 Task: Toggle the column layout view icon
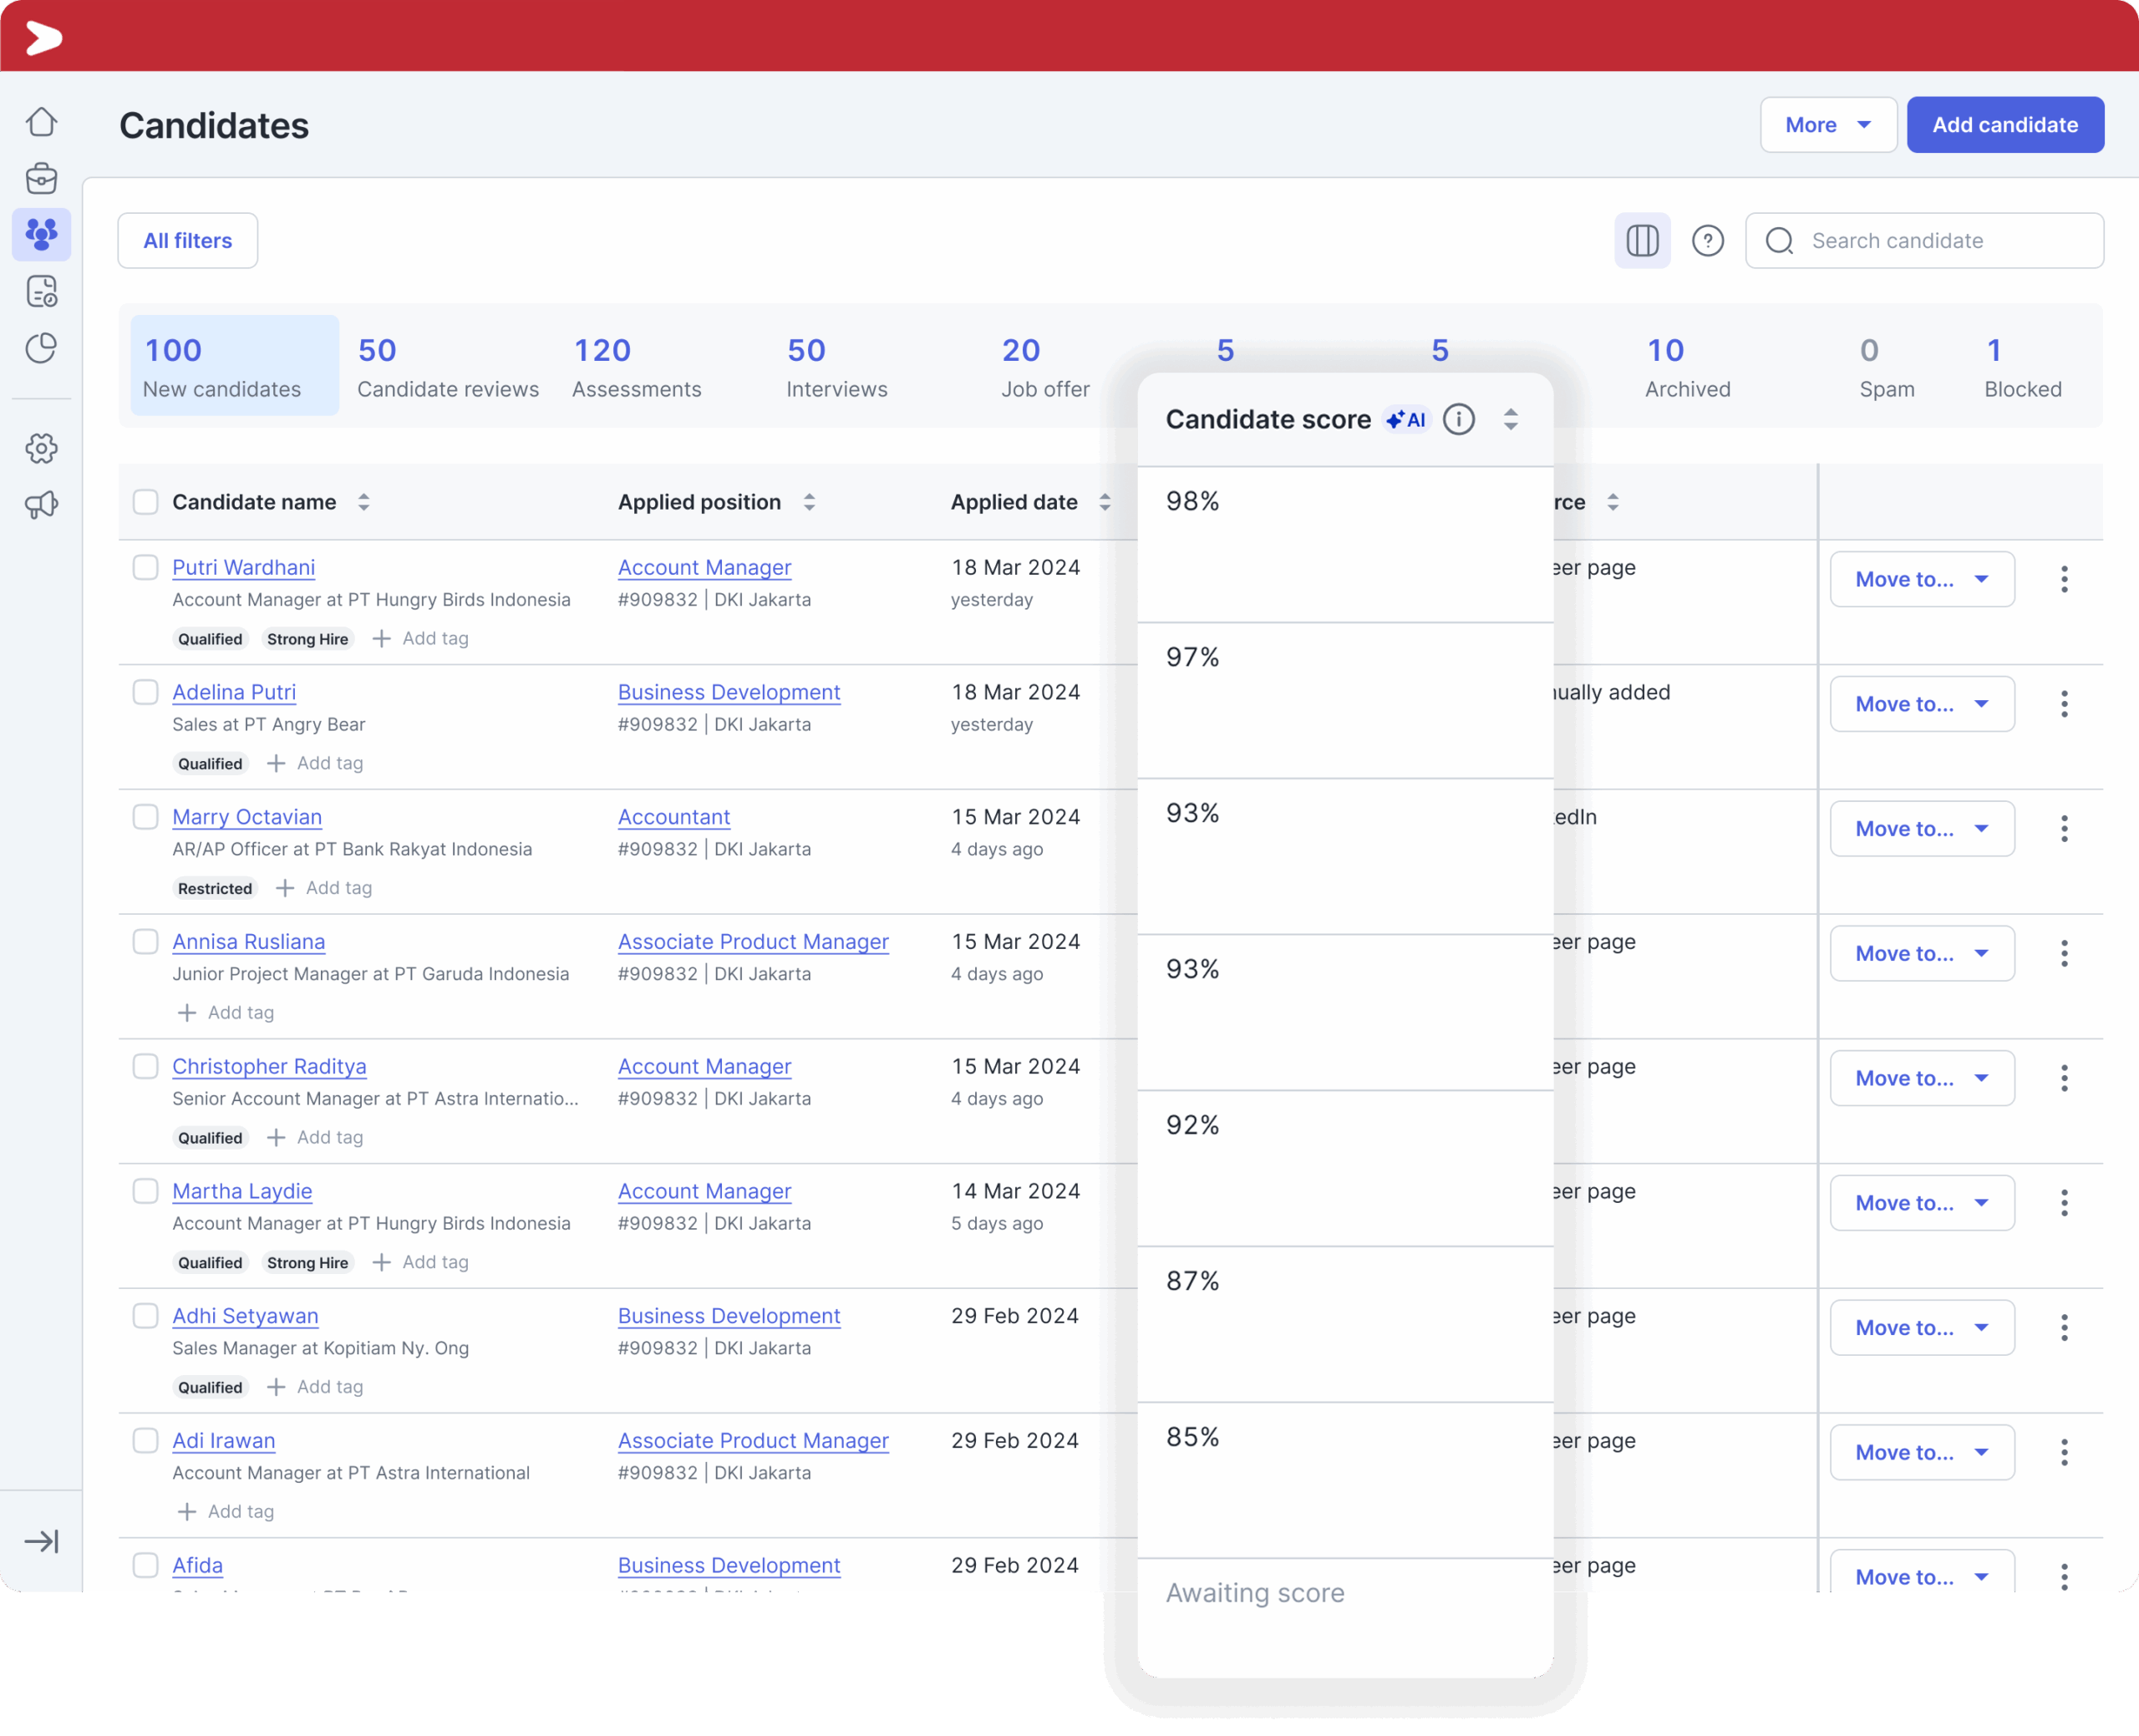pyautogui.click(x=1642, y=241)
